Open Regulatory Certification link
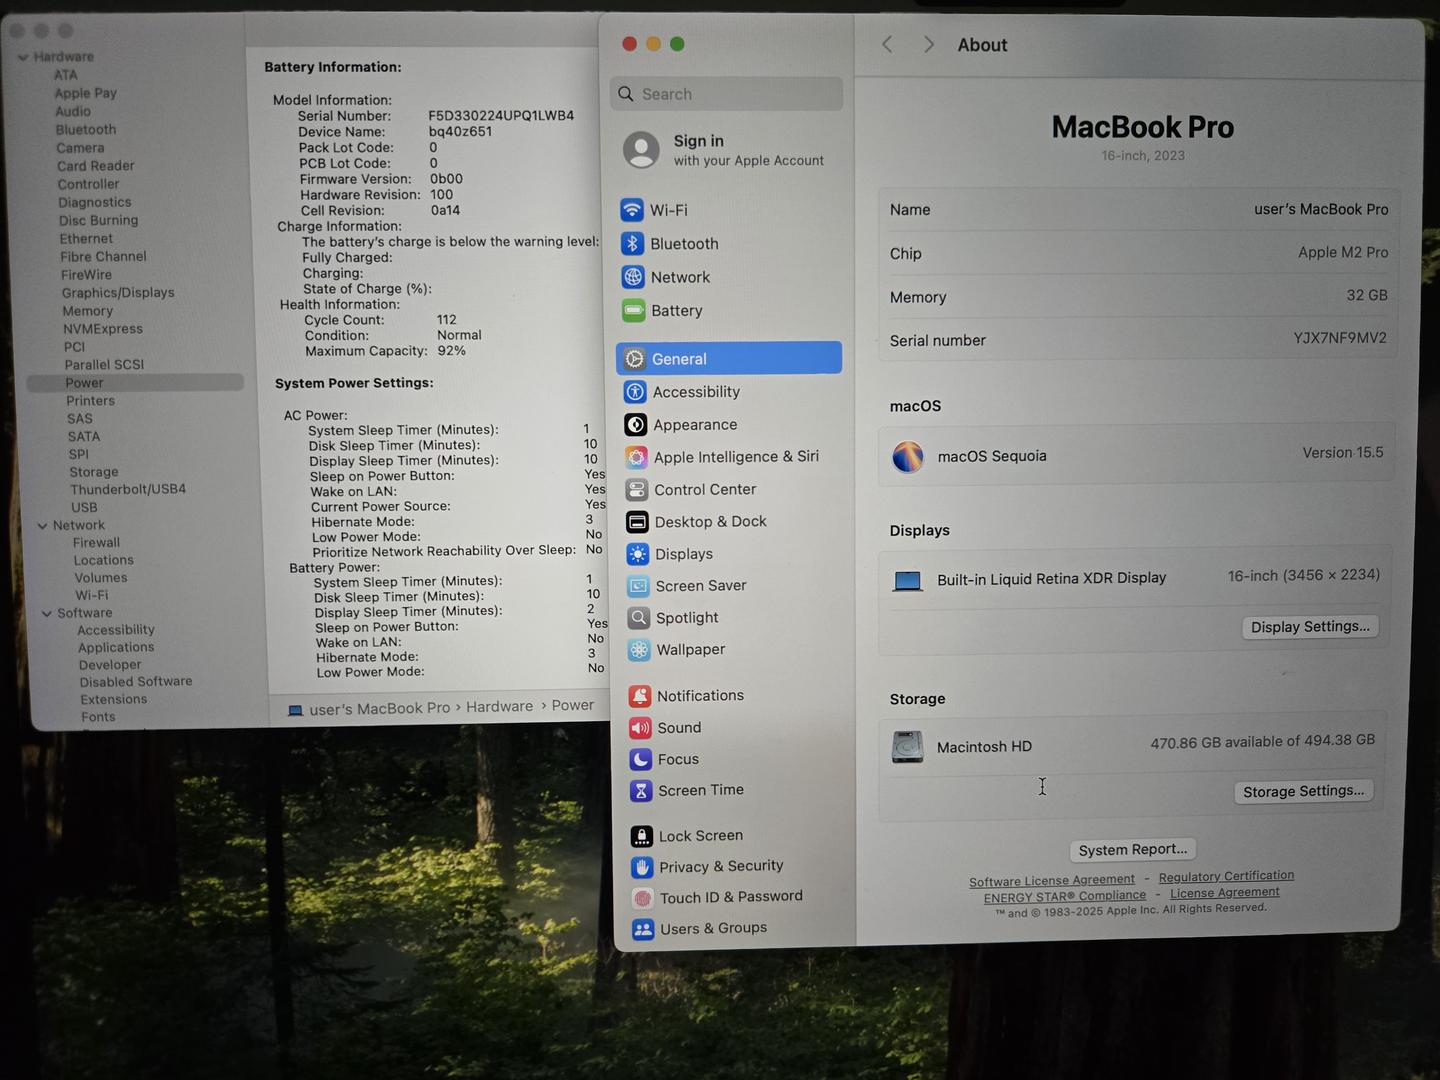Viewport: 1440px width, 1080px height. (x=1226, y=876)
